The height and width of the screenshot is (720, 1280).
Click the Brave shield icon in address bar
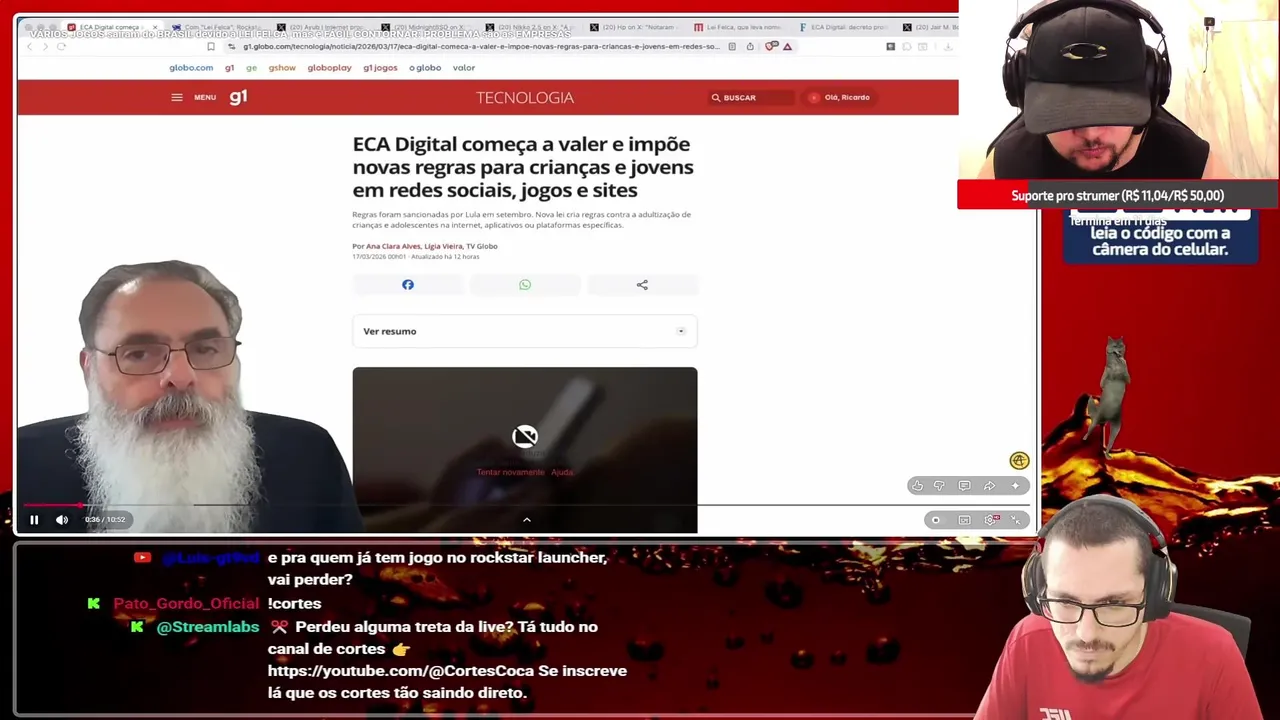769,46
